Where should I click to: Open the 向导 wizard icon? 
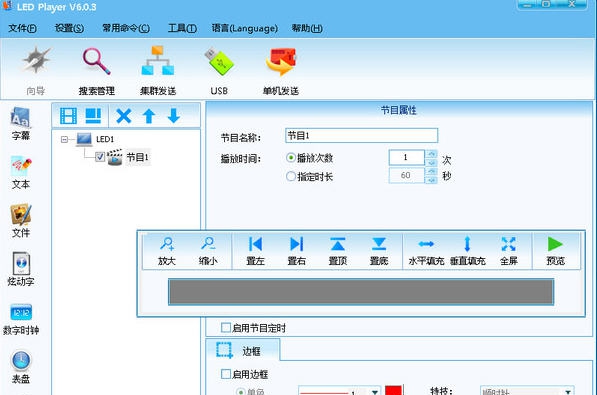pos(36,70)
